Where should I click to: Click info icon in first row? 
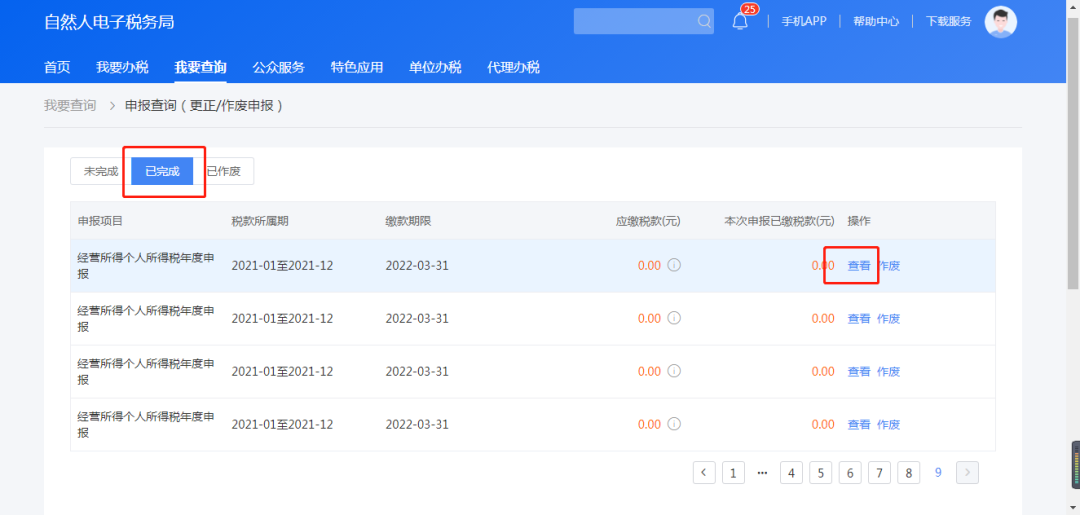tap(674, 265)
